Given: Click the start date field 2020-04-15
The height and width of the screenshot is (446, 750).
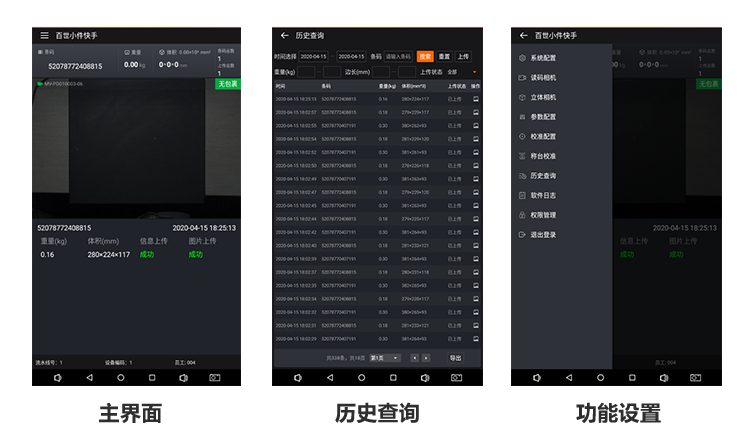Looking at the screenshot, I should (x=313, y=57).
